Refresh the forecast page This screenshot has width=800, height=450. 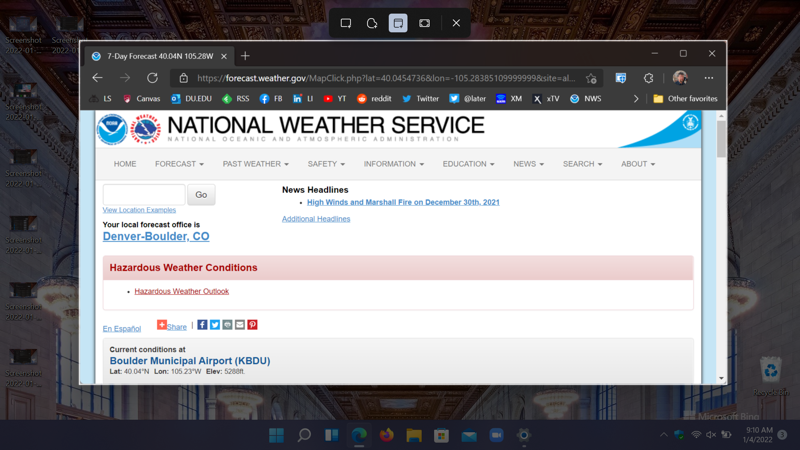tap(152, 78)
